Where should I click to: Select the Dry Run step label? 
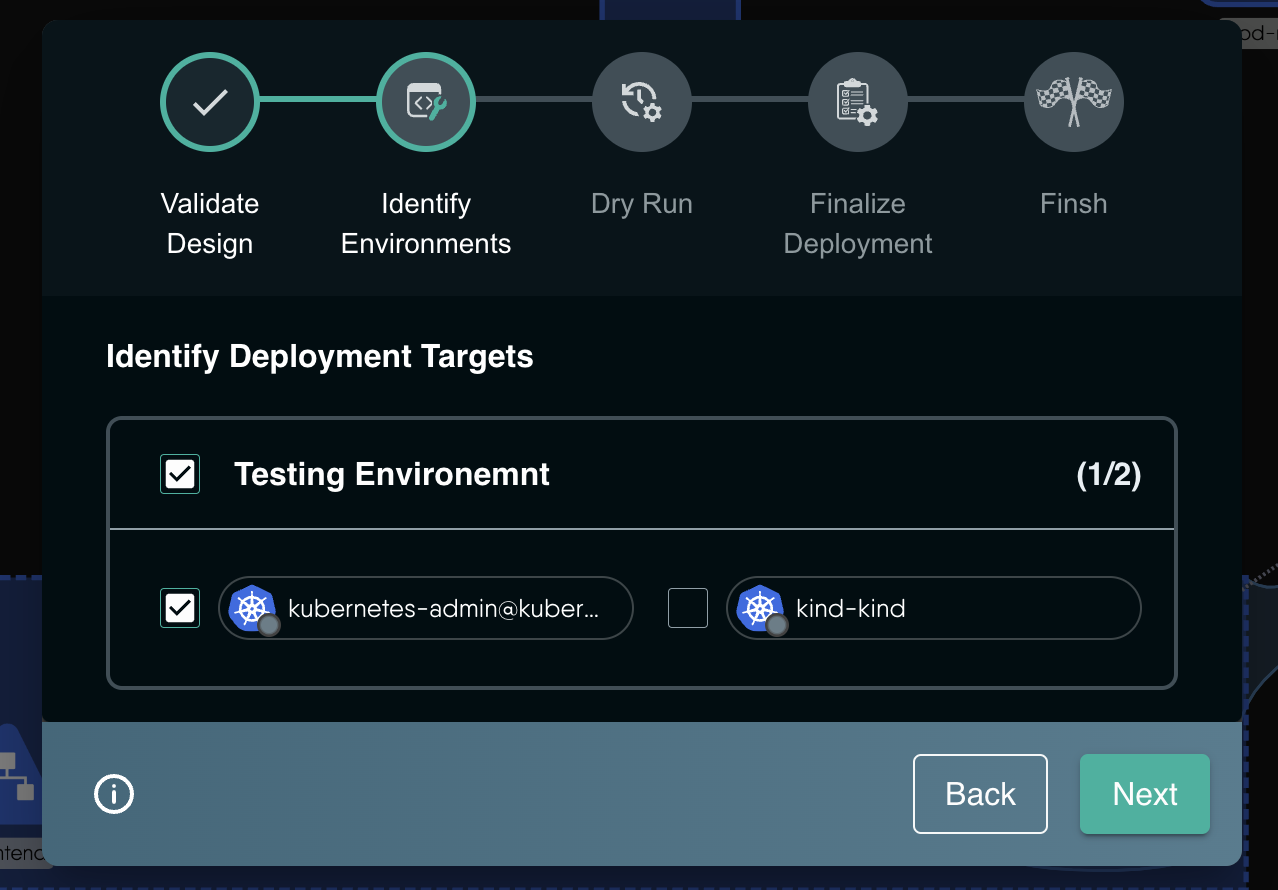click(x=641, y=203)
